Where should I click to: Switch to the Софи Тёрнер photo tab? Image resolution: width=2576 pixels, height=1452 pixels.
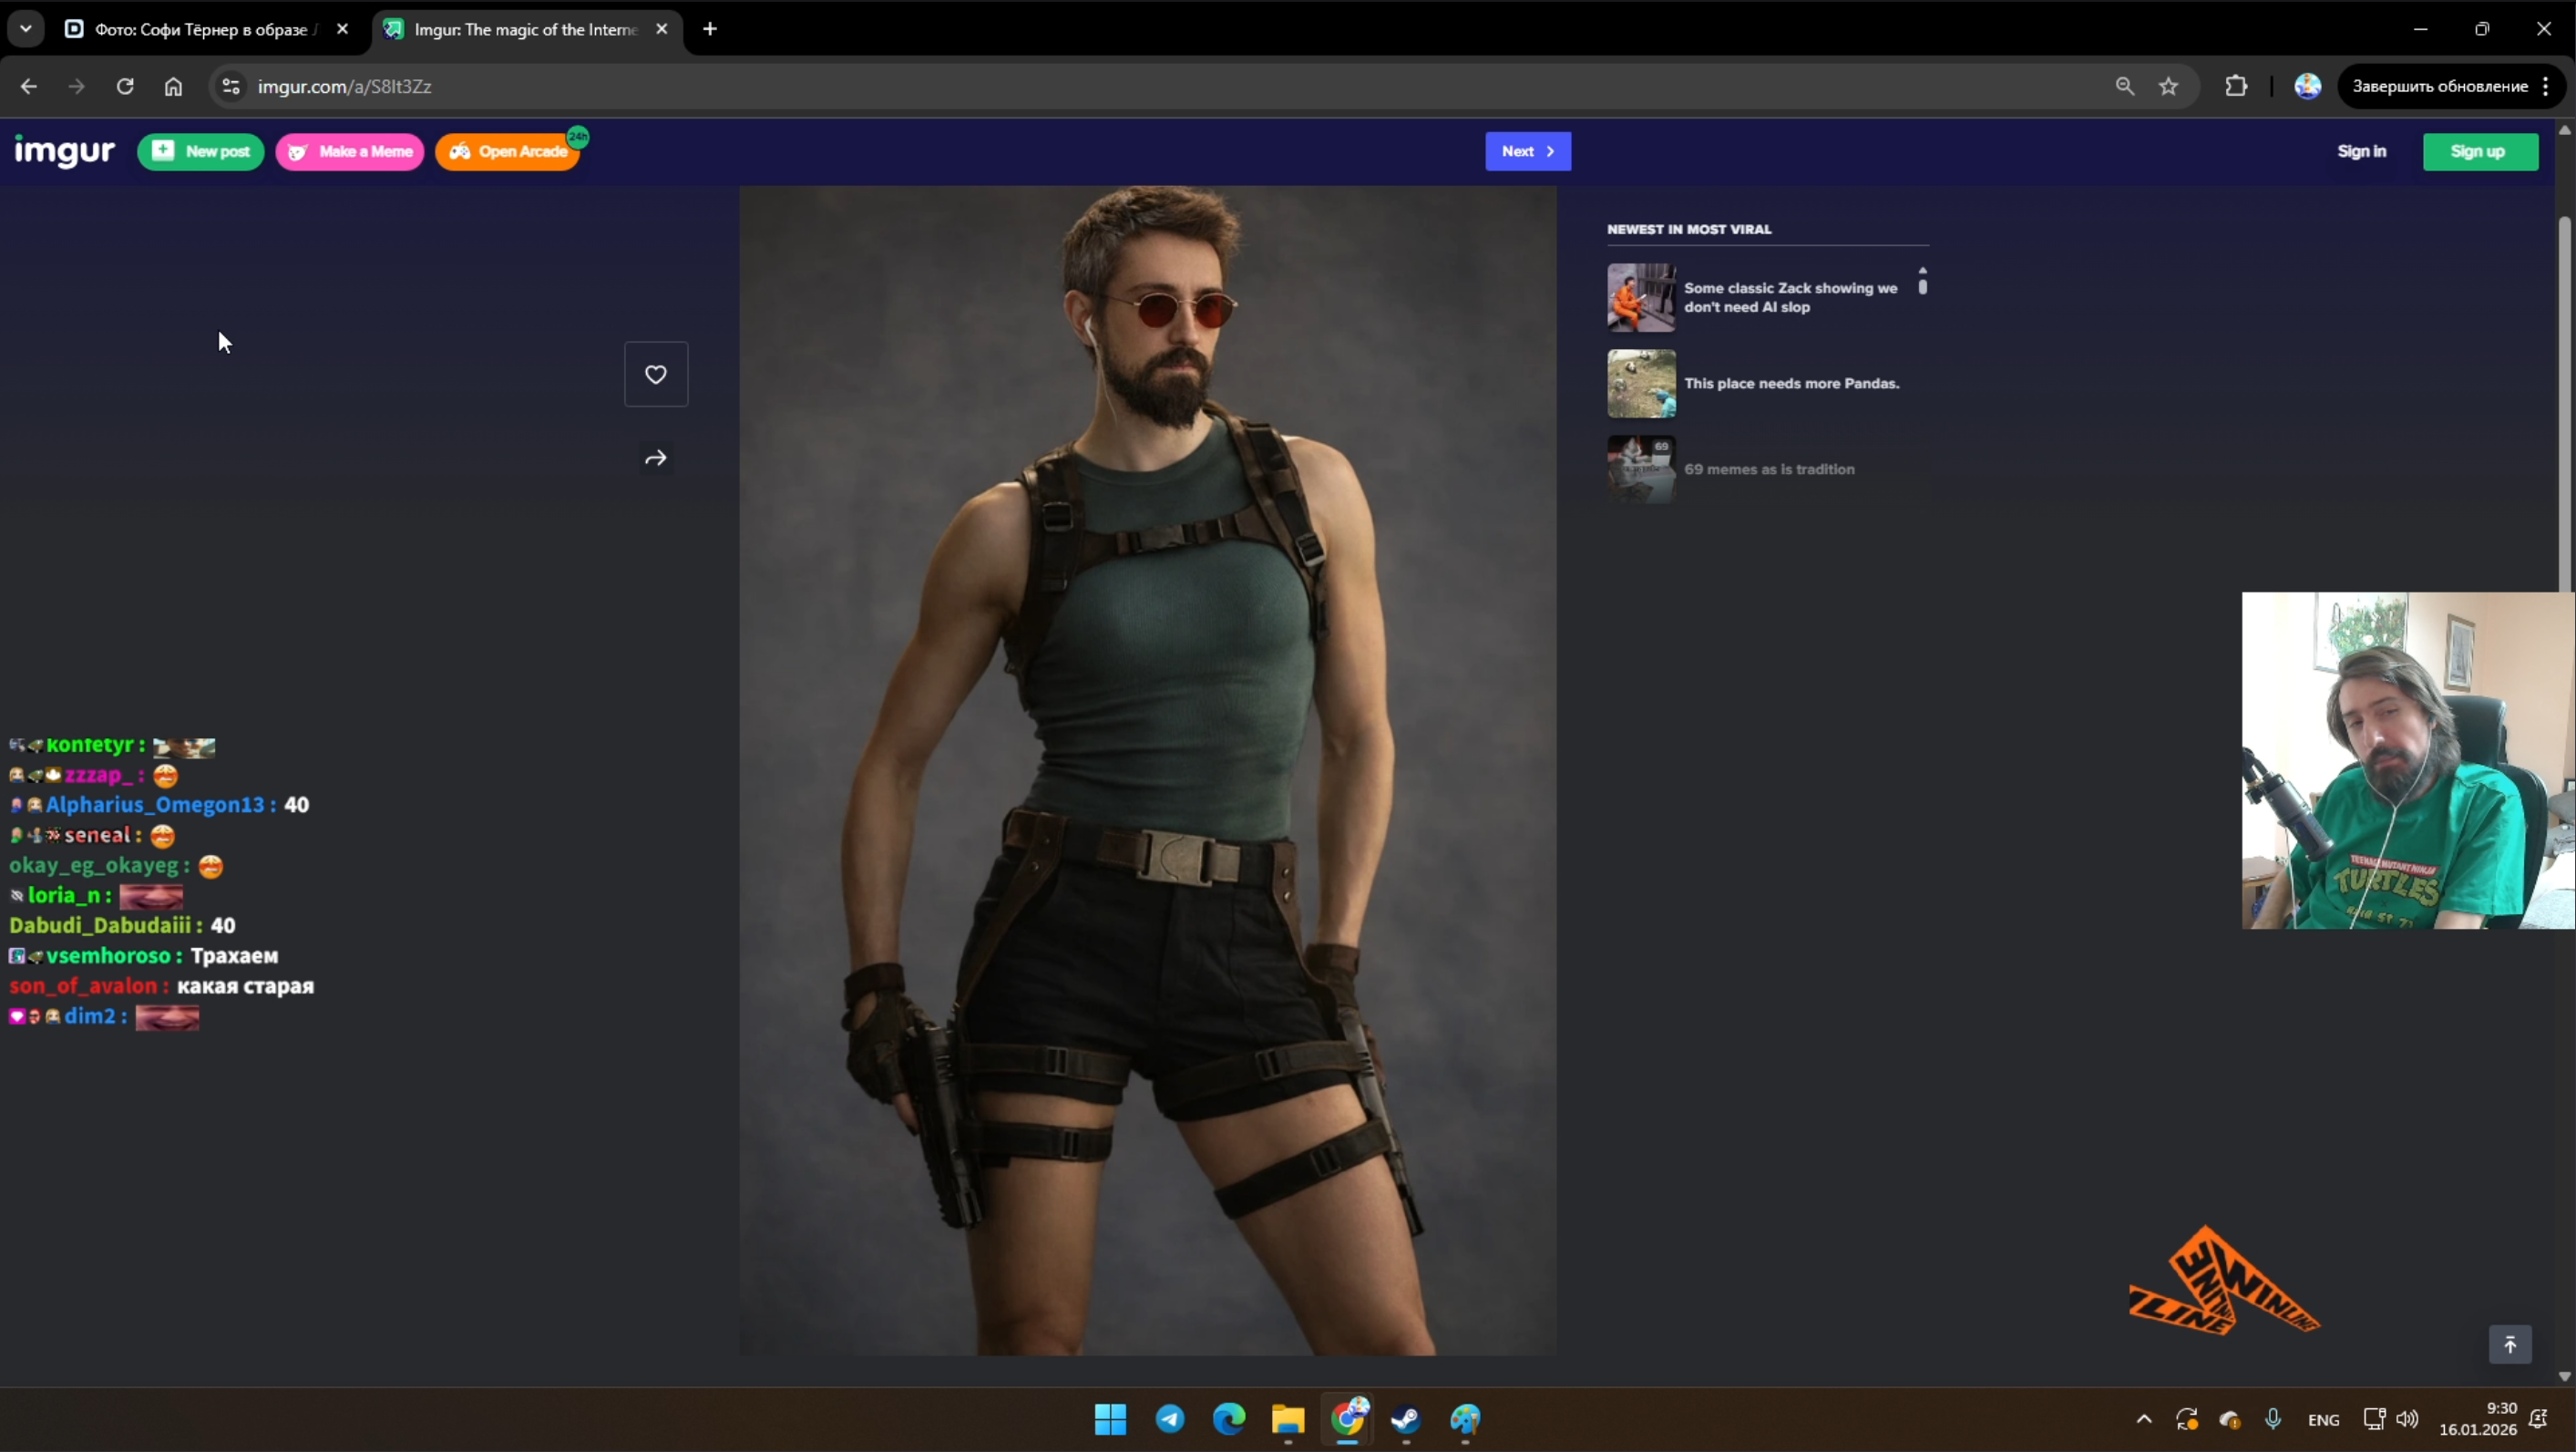coord(200,29)
